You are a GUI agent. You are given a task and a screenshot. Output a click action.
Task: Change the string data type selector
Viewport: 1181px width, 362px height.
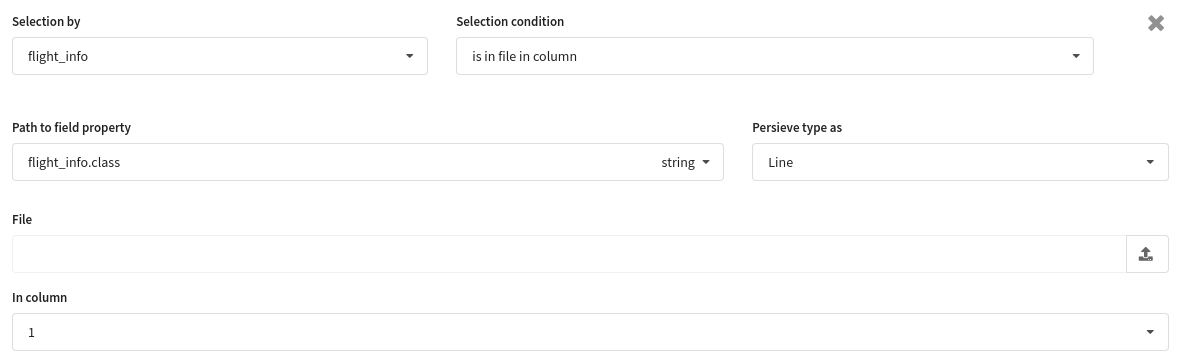(x=685, y=162)
